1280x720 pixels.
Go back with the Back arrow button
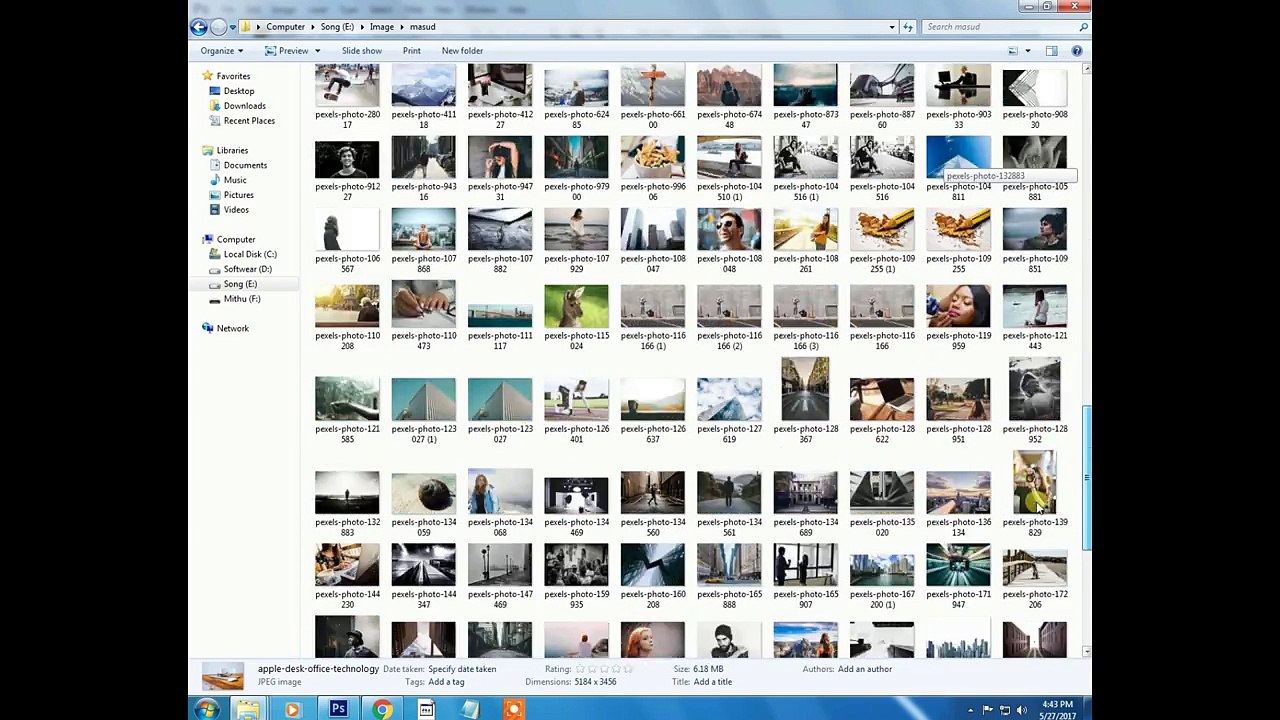(199, 27)
